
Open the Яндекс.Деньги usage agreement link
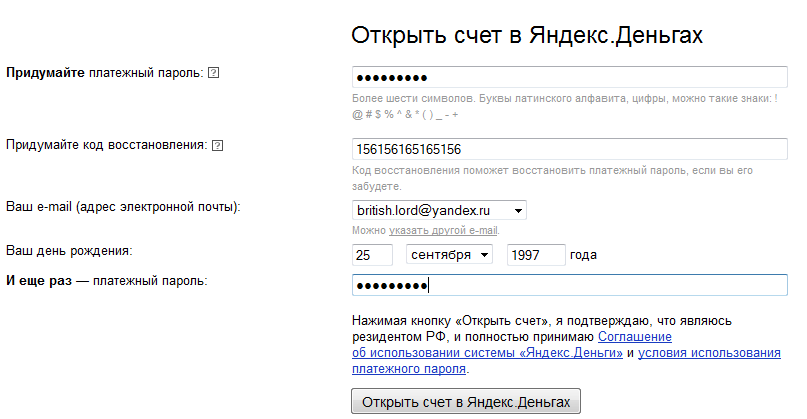coord(487,354)
